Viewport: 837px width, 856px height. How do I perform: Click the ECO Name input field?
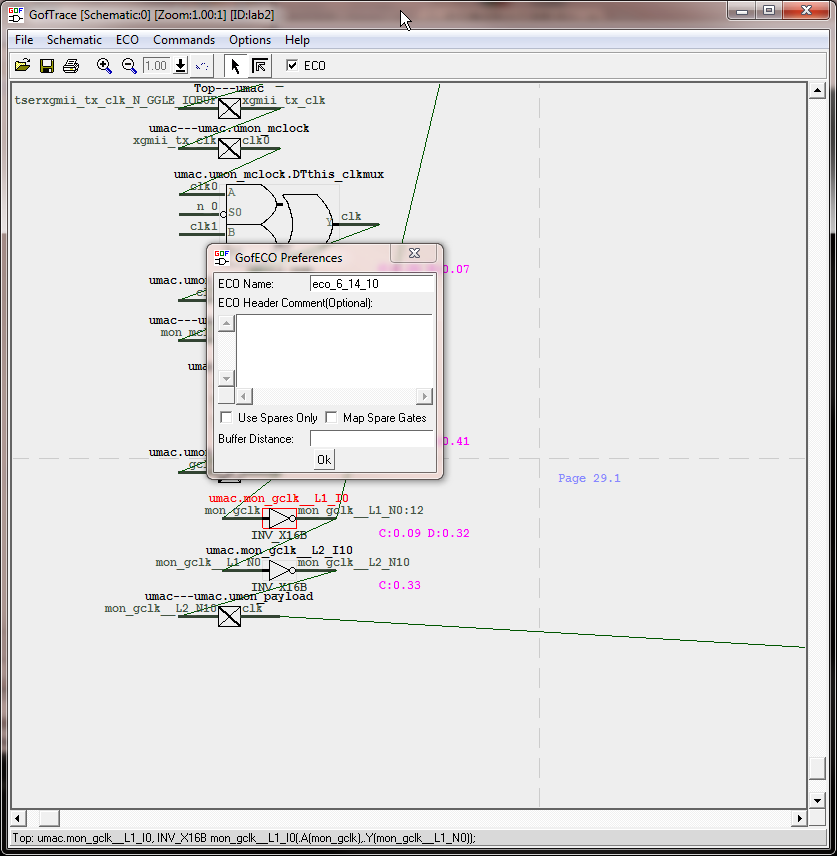371,284
